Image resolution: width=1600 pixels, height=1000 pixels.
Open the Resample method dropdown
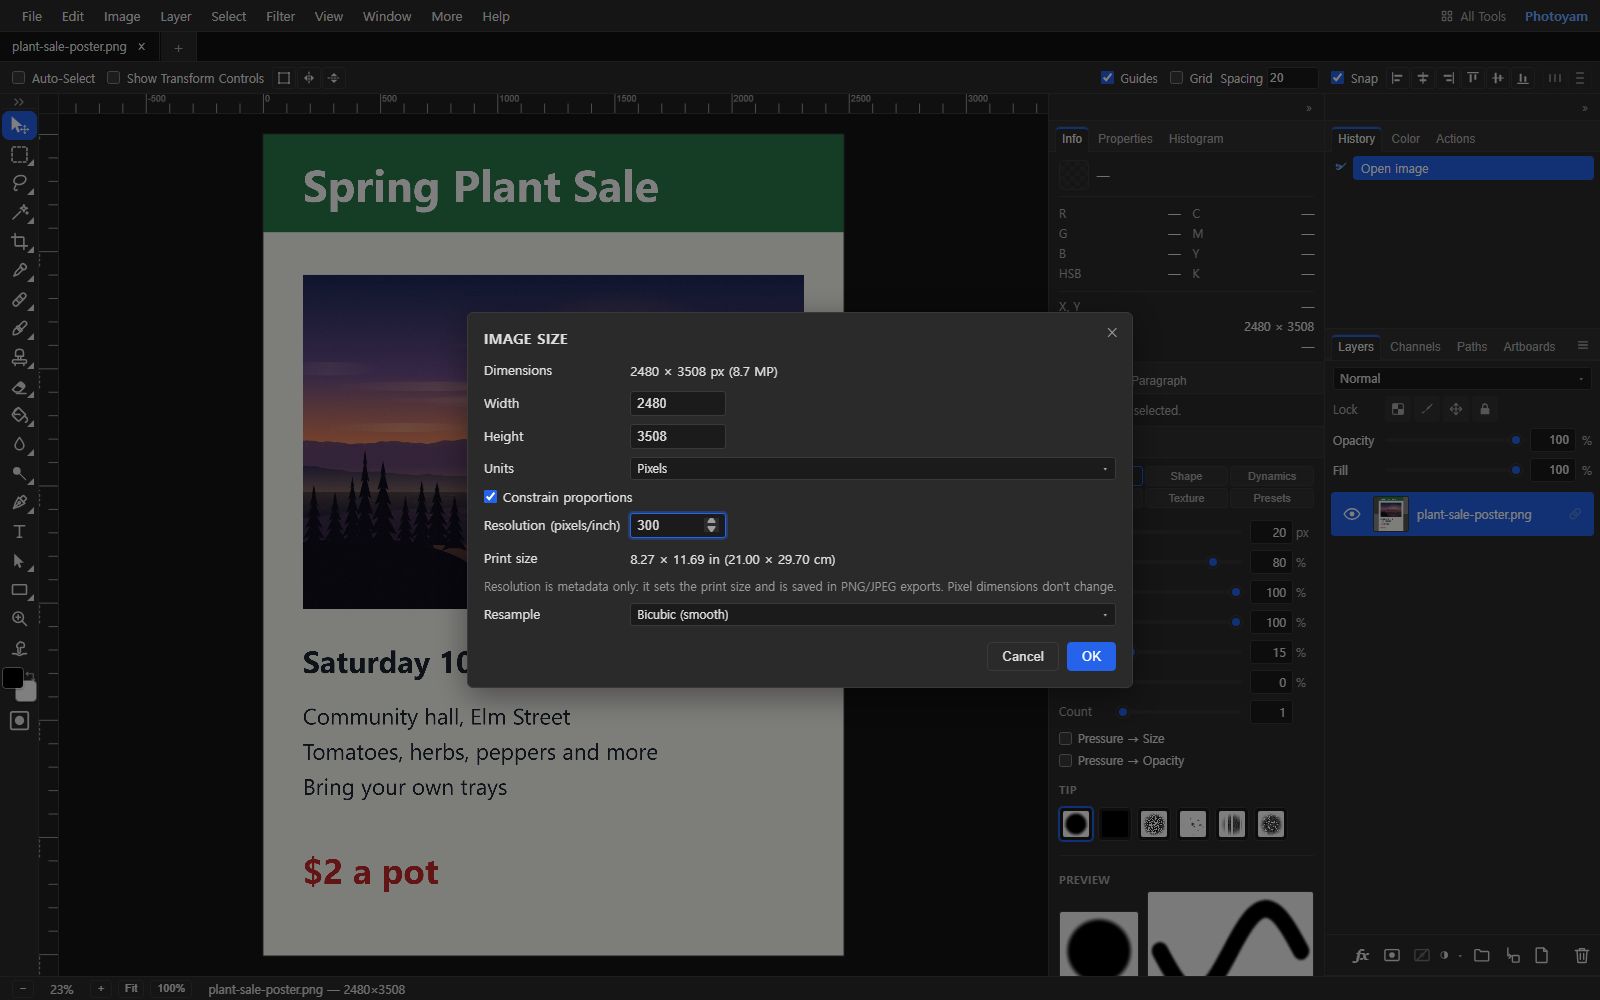[x=872, y=614]
